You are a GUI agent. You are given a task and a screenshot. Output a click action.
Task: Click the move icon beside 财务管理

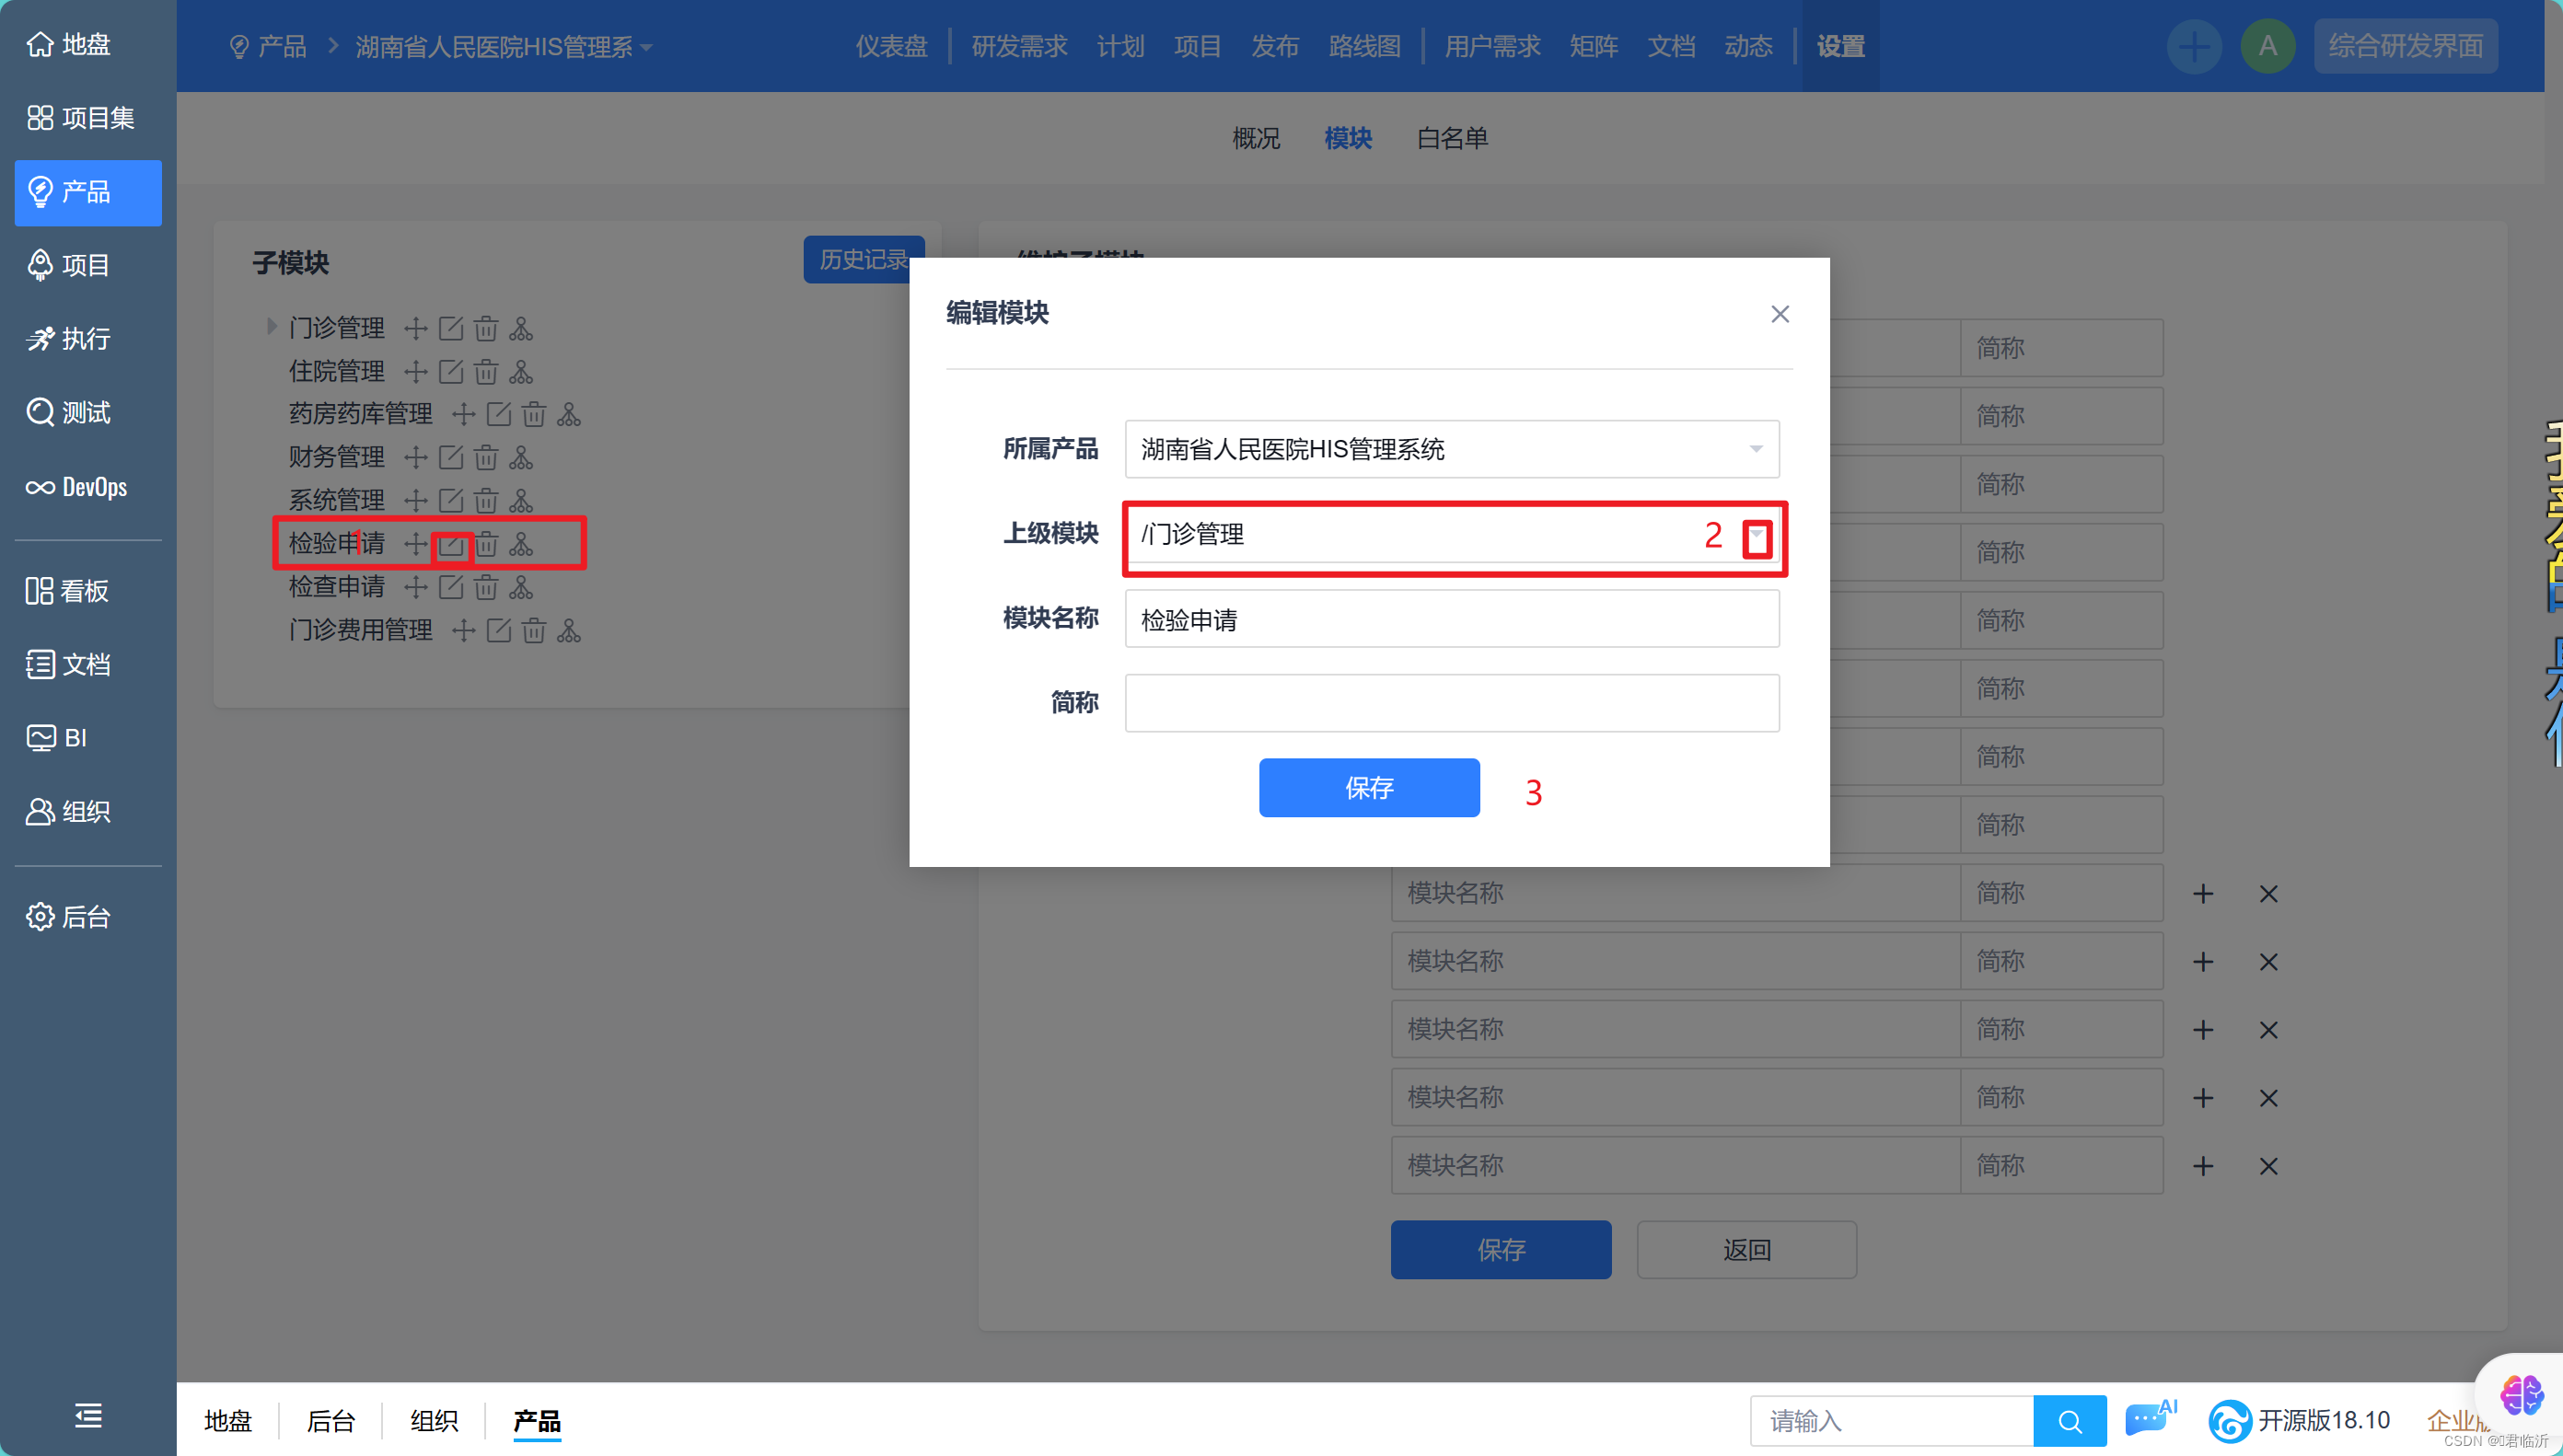click(x=415, y=458)
